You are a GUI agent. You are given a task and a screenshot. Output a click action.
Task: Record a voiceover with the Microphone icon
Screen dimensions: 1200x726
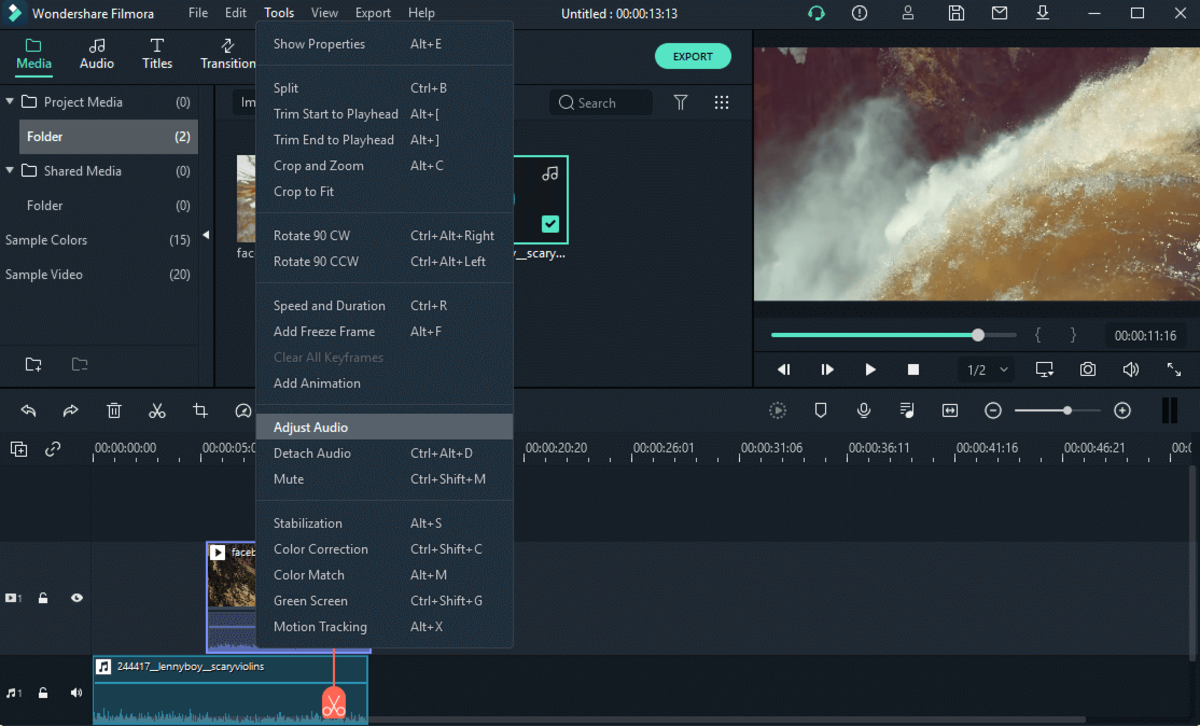coord(863,410)
